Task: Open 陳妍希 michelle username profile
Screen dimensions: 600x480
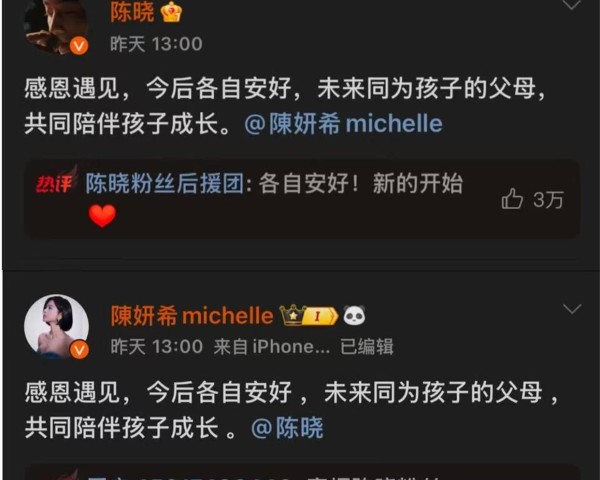Action: (x=192, y=316)
